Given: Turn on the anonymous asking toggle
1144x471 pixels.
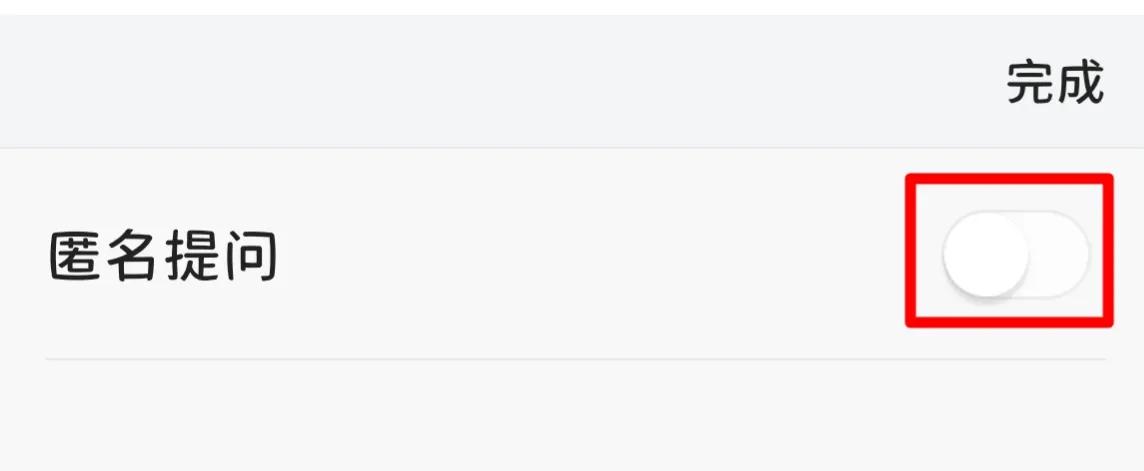Looking at the screenshot, I should (x=1014, y=252).
